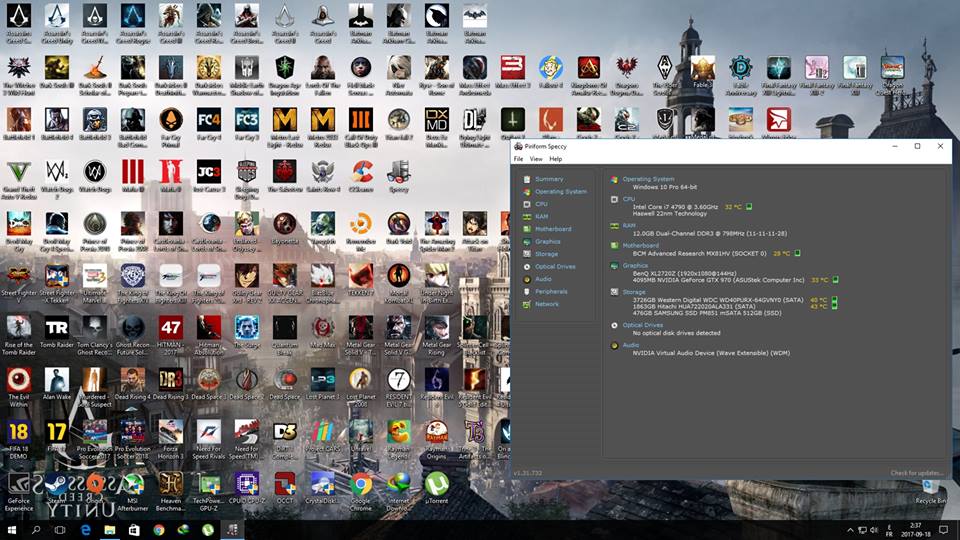Open the OCCT desktop icon
960x540 pixels.
[285, 489]
